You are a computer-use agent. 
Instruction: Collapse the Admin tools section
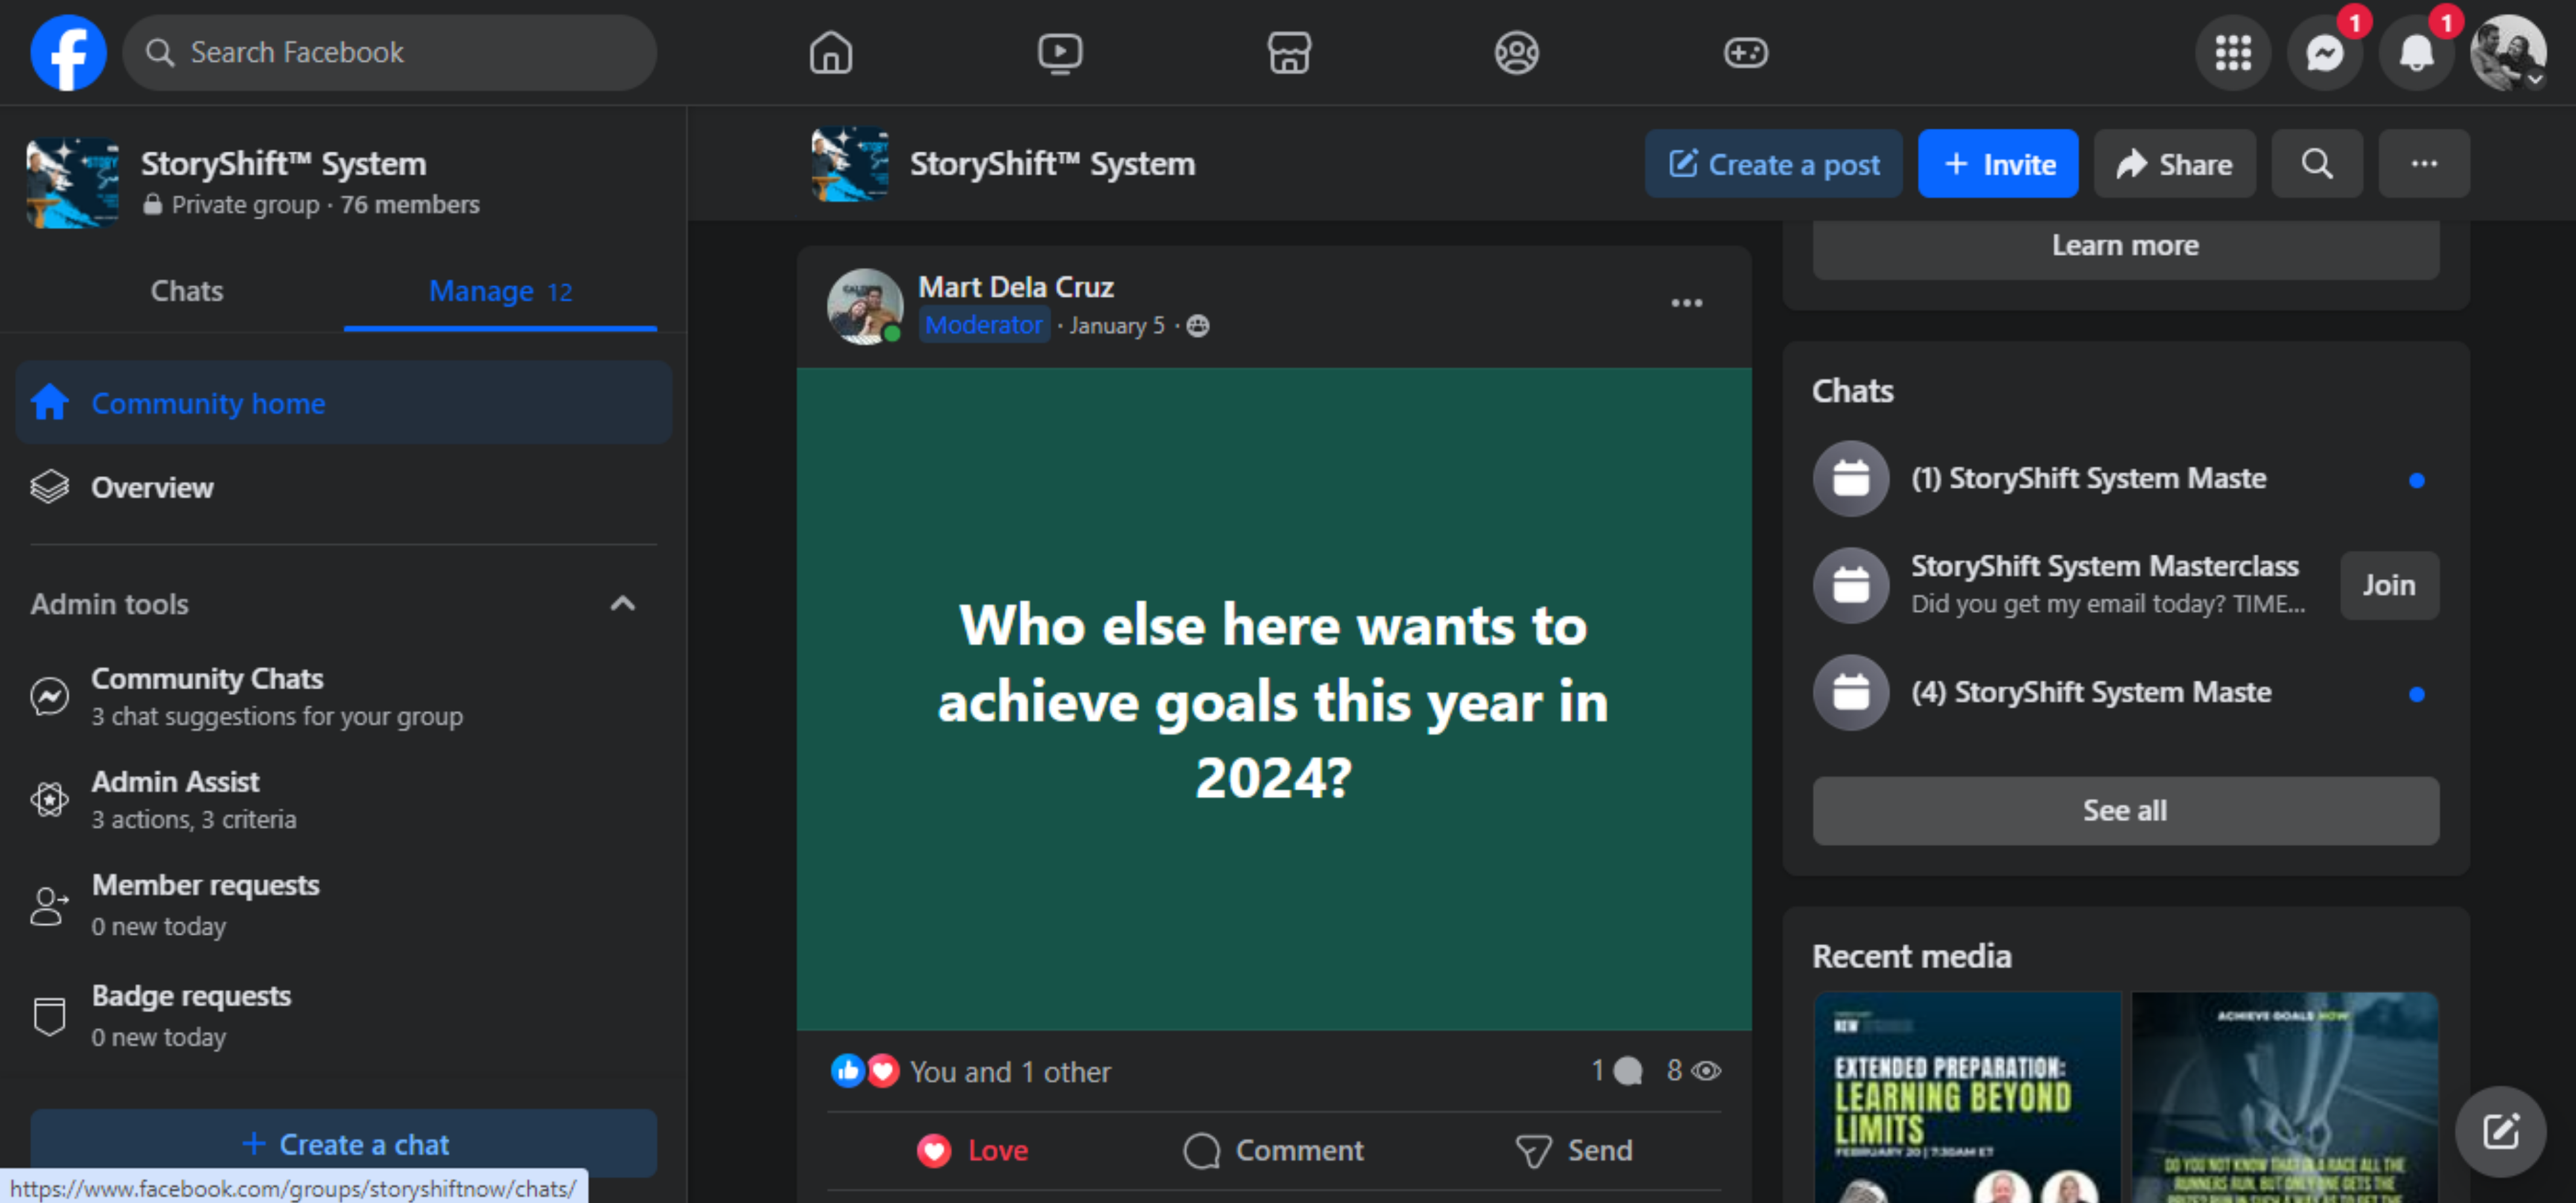point(622,603)
